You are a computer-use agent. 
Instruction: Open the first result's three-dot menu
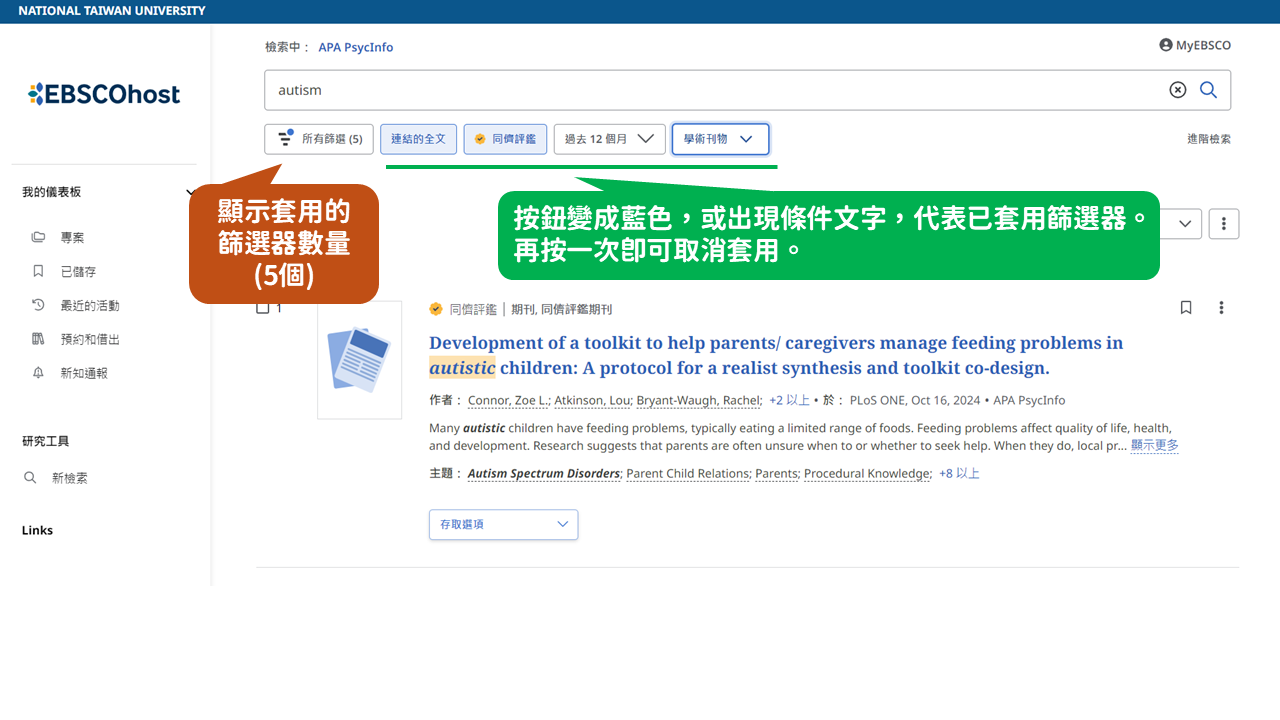pyautogui.click(x=1221, y=308)
